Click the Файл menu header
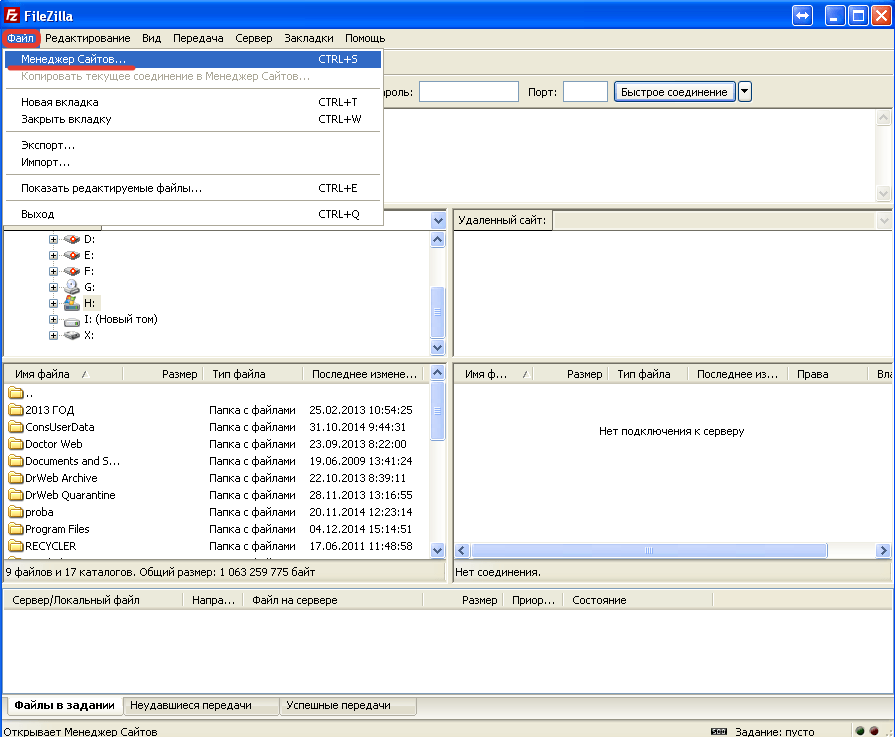 tap(21, 38)
